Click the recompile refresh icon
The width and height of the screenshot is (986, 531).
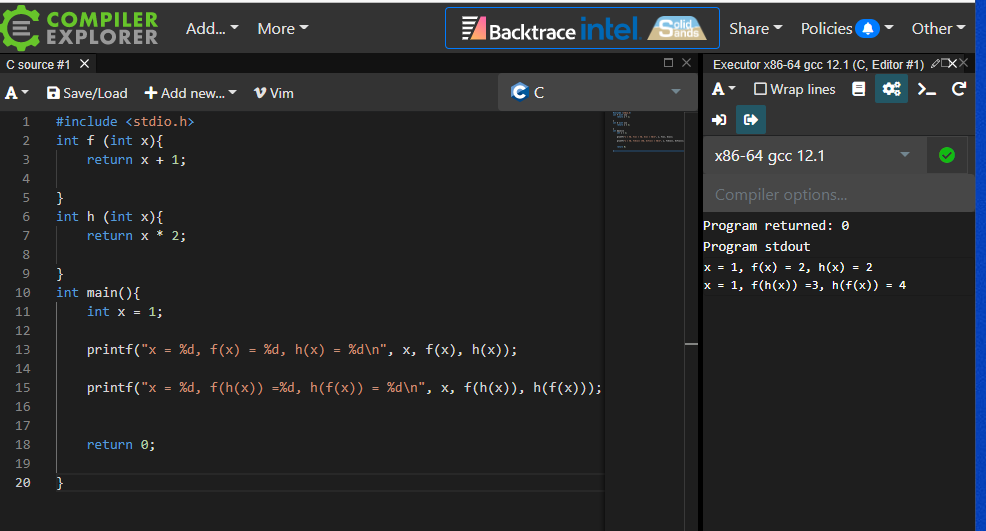coord(959,89)
